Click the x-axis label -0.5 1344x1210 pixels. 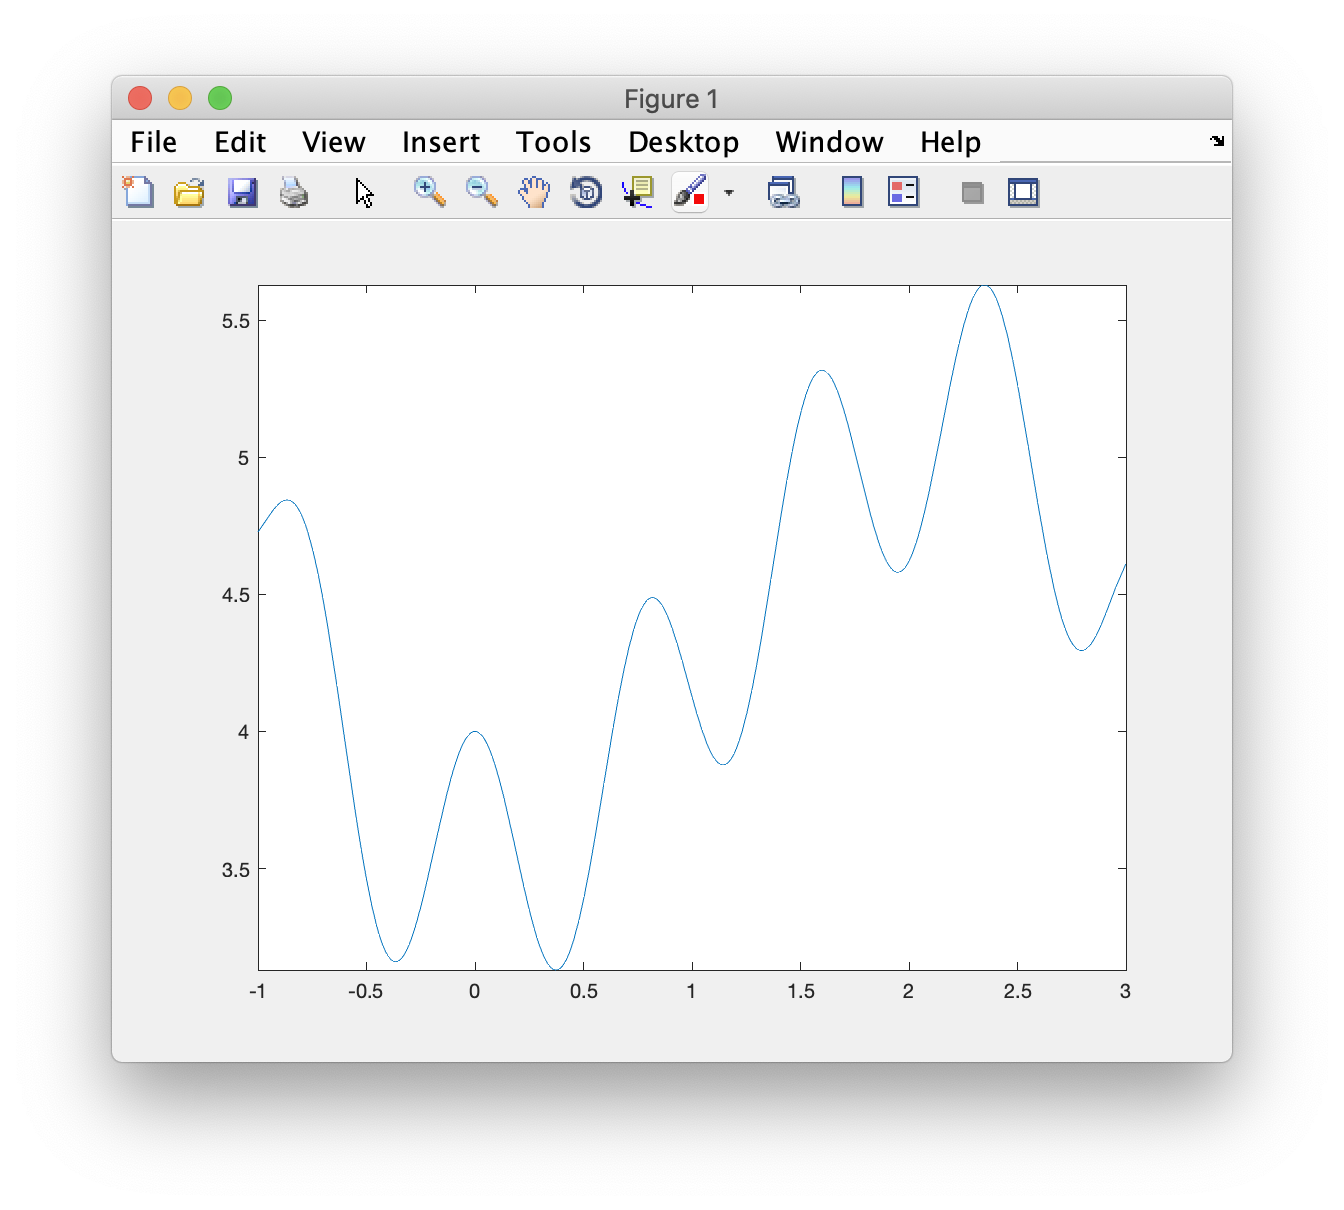366,991
